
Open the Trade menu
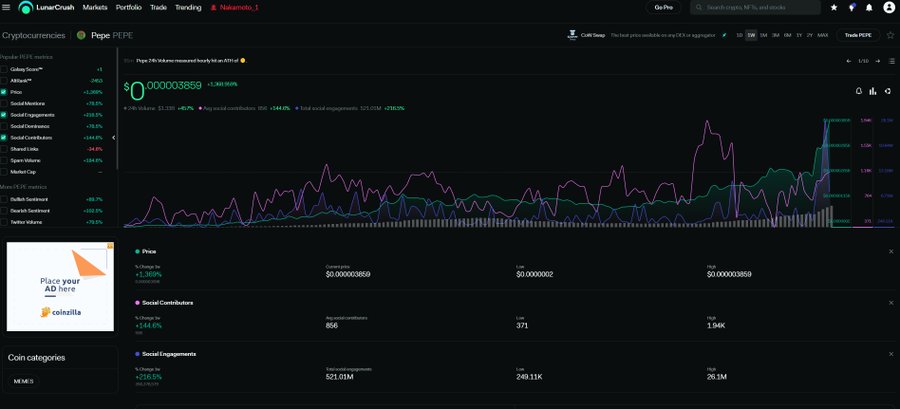coord(158,7)
